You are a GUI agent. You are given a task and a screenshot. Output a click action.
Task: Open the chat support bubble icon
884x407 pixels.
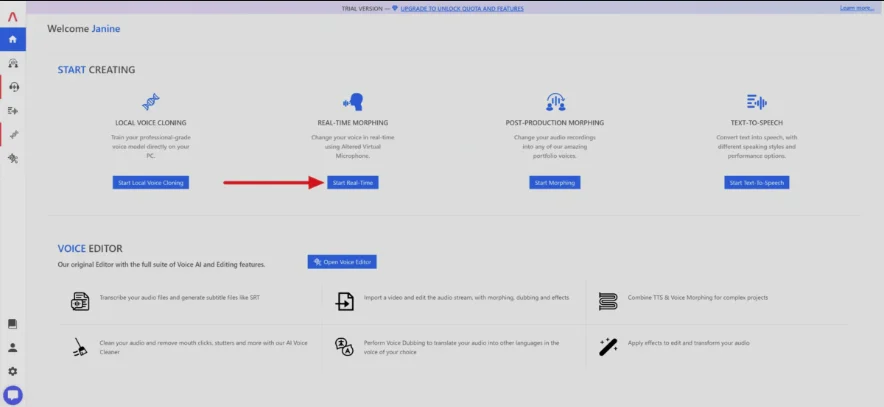click(12, 395)
